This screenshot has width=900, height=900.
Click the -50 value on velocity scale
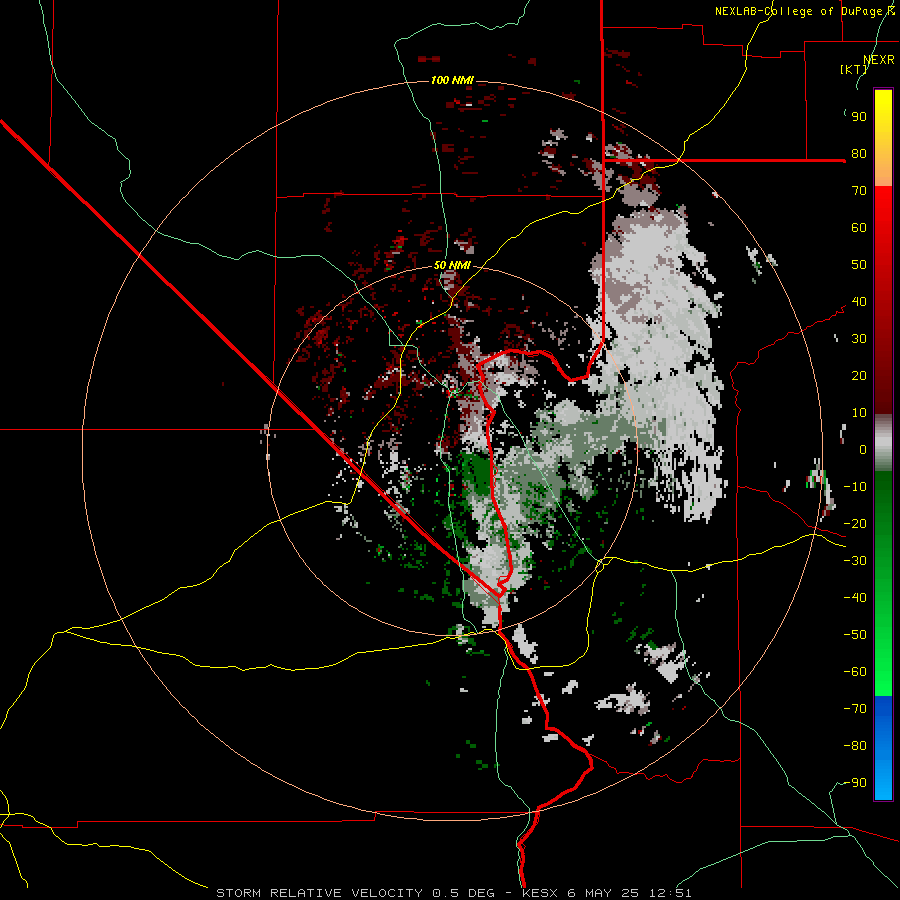pos(855,635)
